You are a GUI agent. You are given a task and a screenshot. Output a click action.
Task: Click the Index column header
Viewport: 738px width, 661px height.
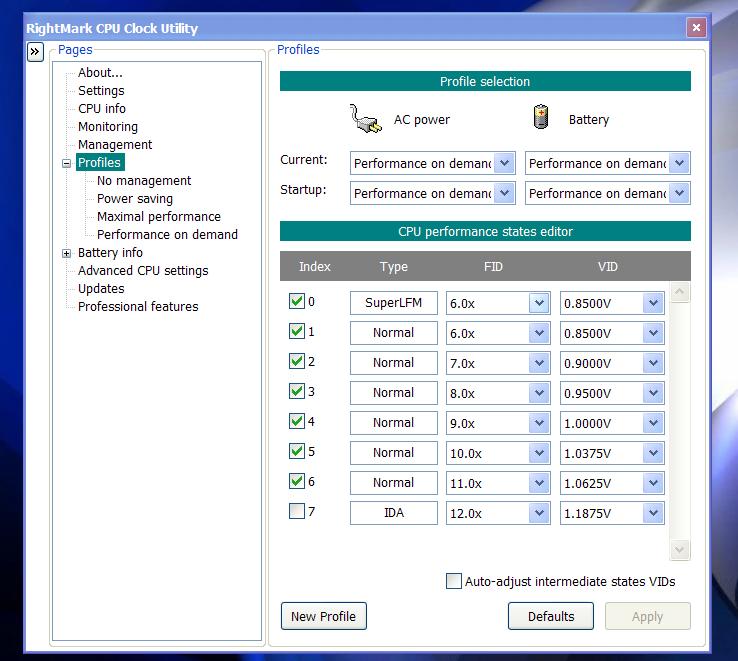[314, 266]
